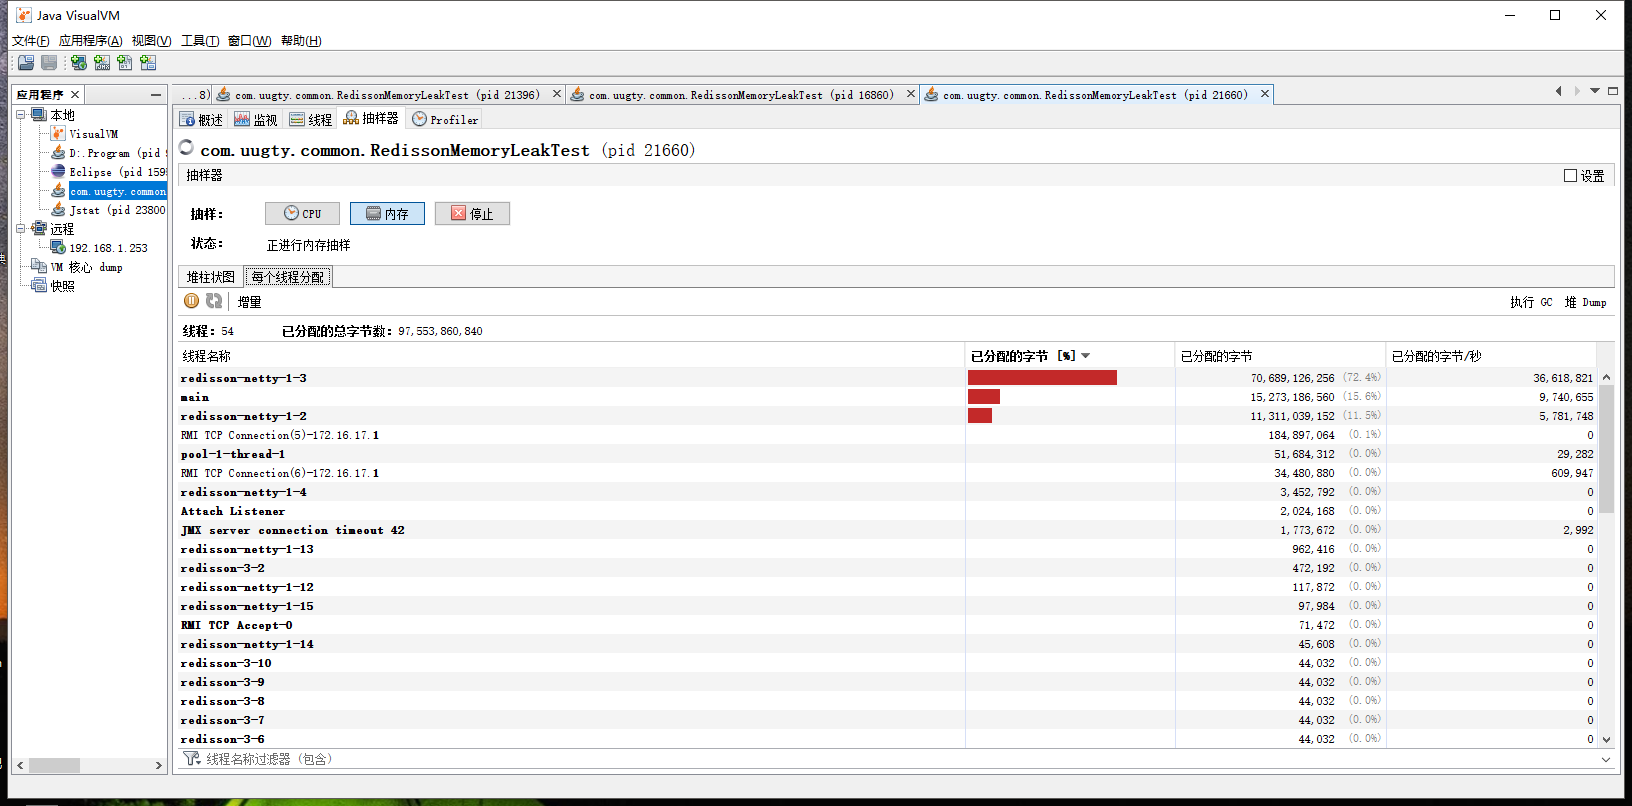Screen dimensions: 1632x806
Task: Close the pid 21660 tab
Action: (x=1265, y=94)
